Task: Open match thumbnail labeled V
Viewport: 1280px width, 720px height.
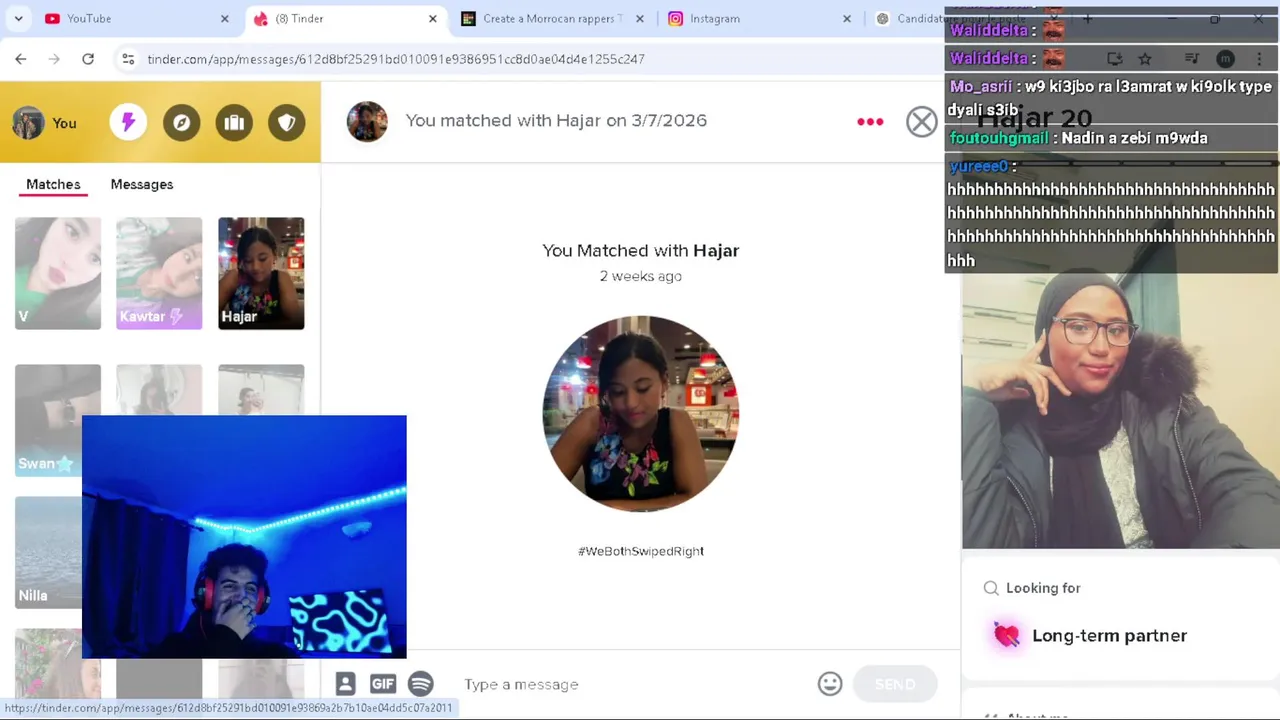Action: point(58,273)
